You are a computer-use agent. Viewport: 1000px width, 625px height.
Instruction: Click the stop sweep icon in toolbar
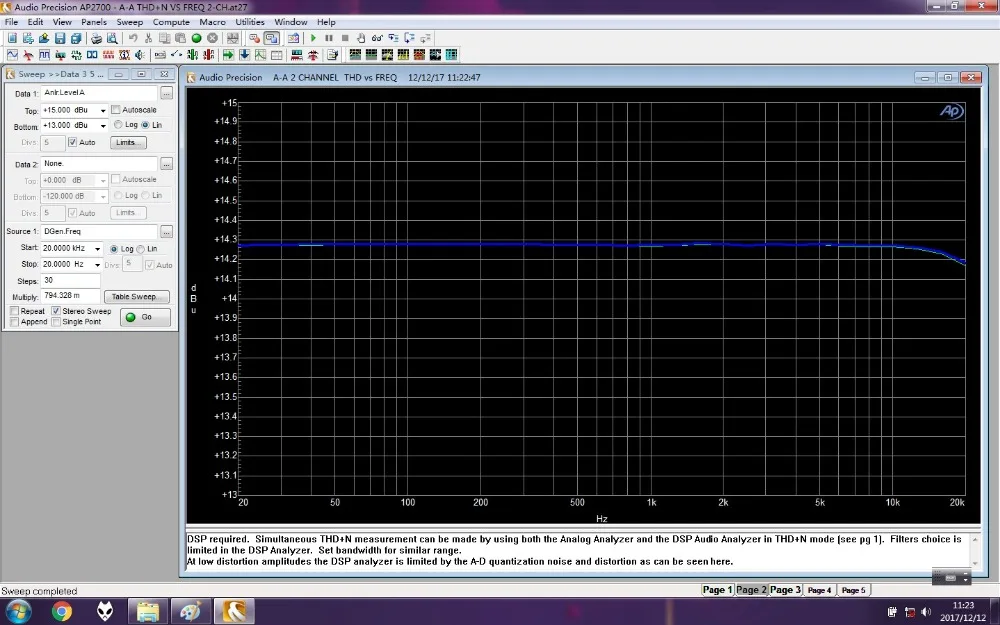click(345, 38)
